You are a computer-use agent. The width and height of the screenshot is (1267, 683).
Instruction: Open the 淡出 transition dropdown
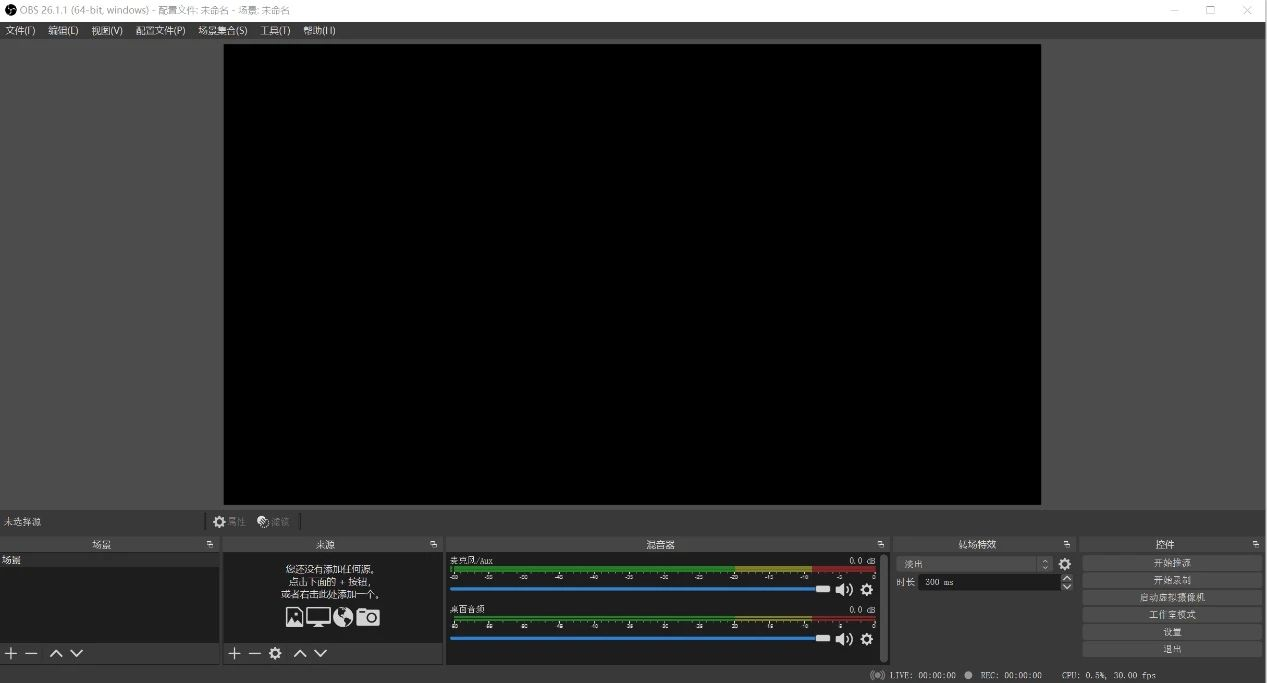coord(975,564)
